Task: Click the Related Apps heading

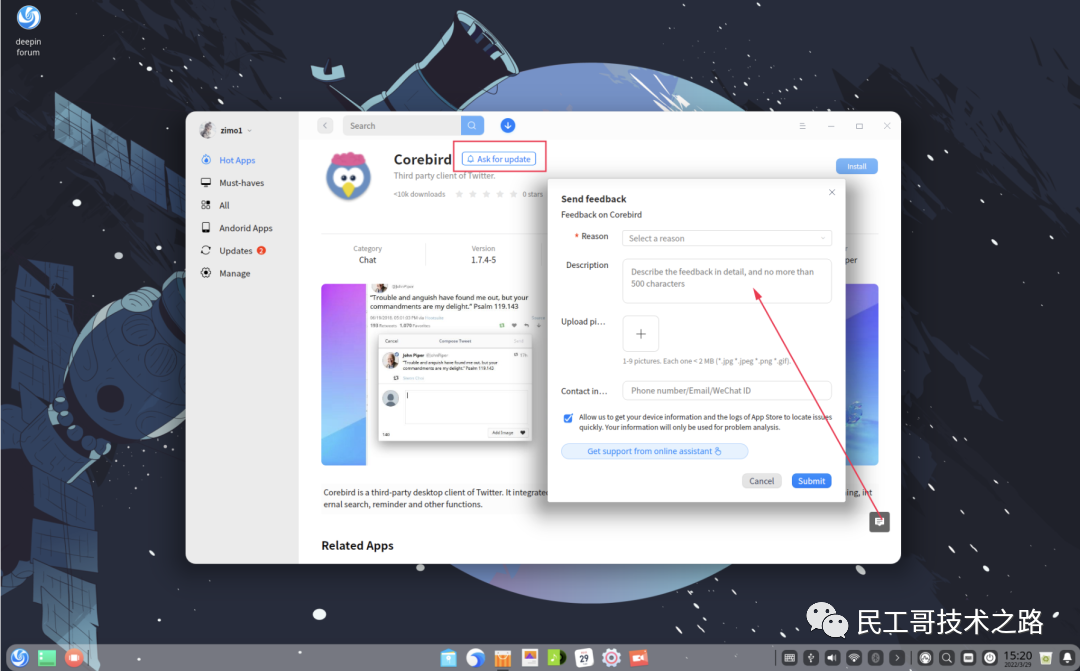Action: click(x=357, y=546)
